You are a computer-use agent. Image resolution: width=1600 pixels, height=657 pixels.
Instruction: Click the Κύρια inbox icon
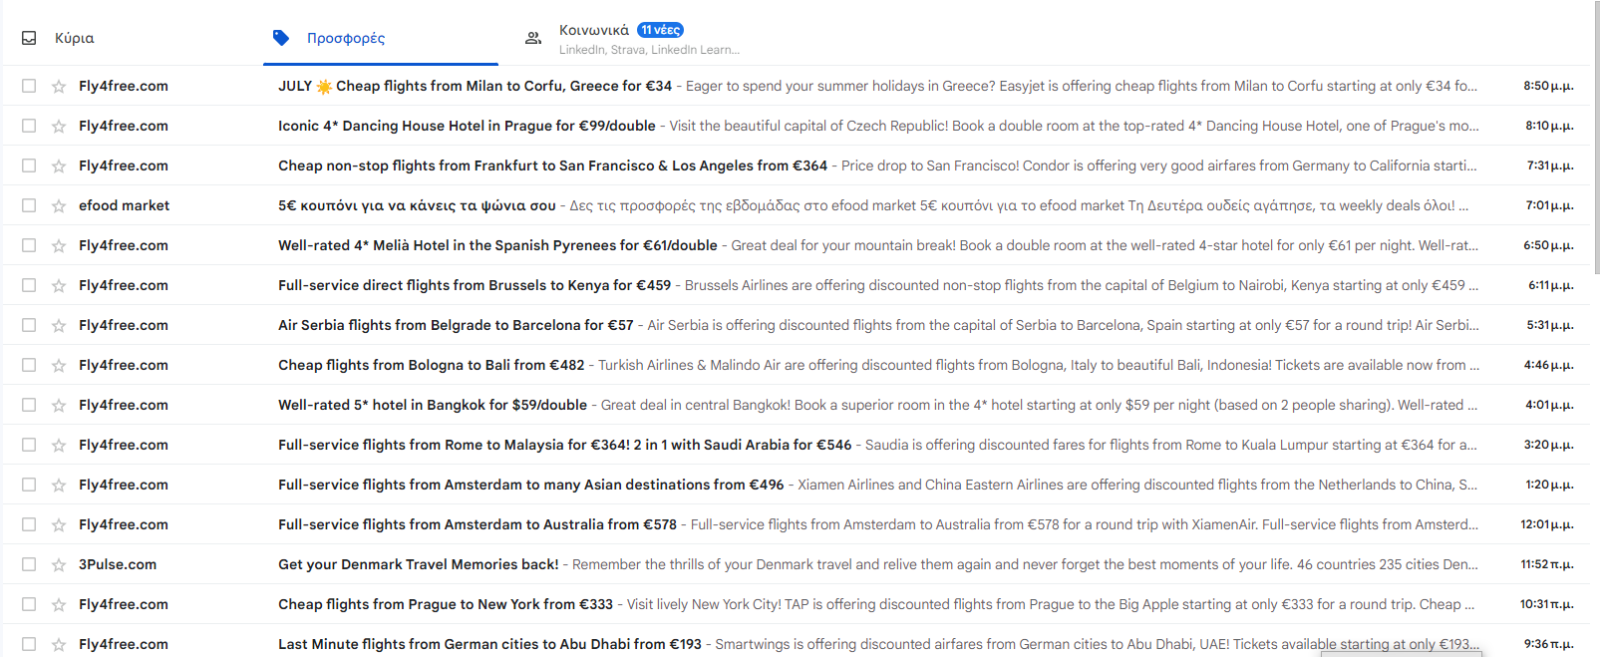coord(29,38)
